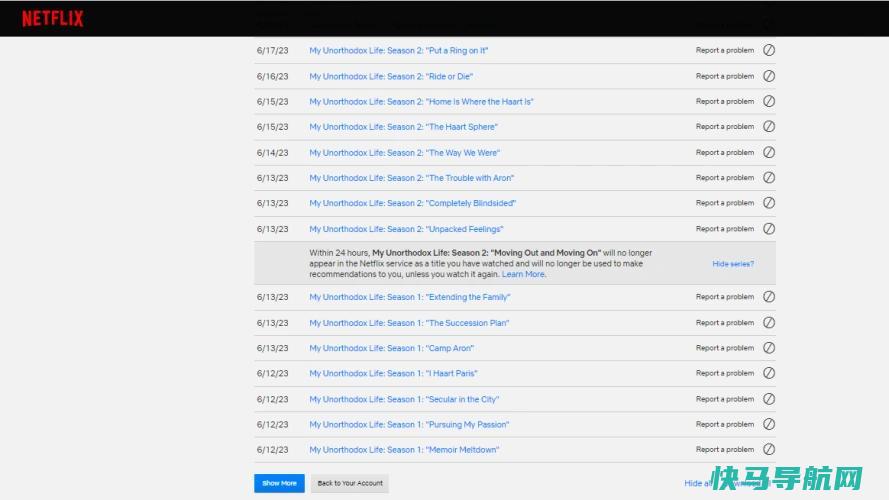Report a problem for "Ride or Die"
This screenshot has width=889, height=500.
tap(725, 76)
